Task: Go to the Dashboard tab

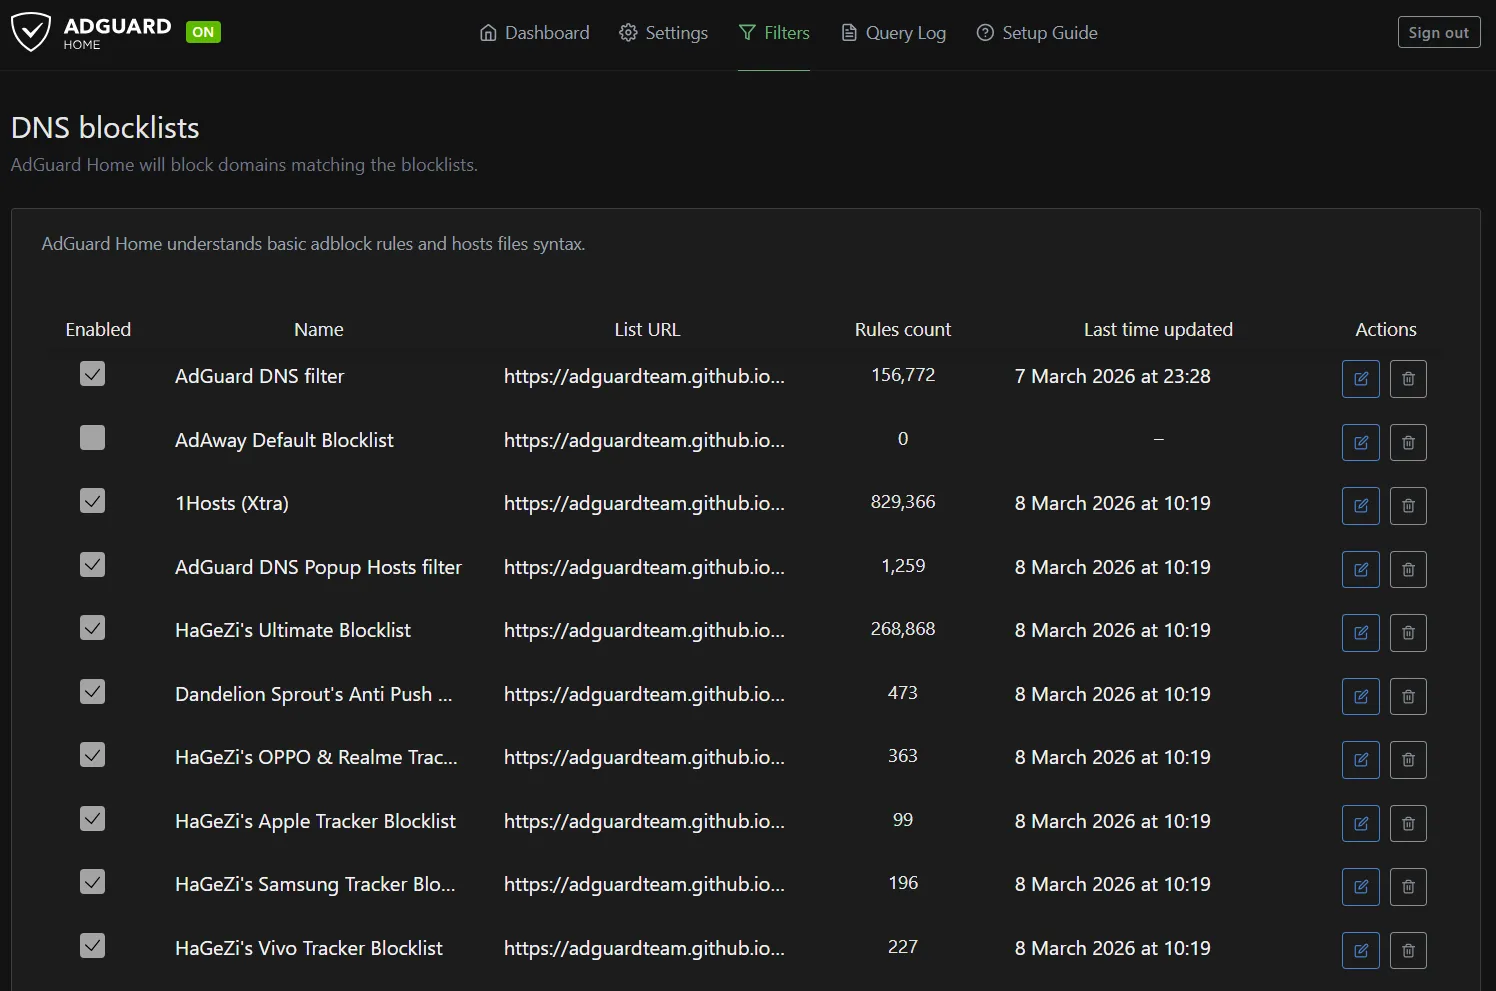Action: [535, 33]
